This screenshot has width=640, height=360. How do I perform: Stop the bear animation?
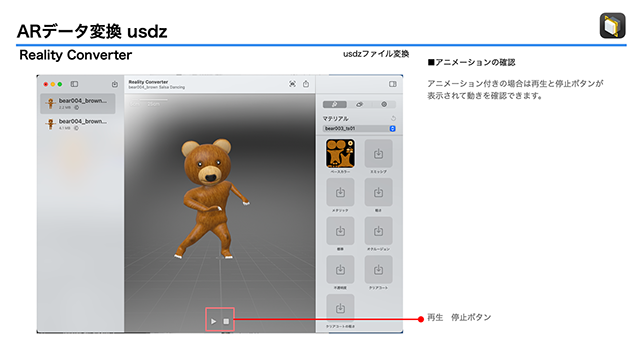point(226,322)
